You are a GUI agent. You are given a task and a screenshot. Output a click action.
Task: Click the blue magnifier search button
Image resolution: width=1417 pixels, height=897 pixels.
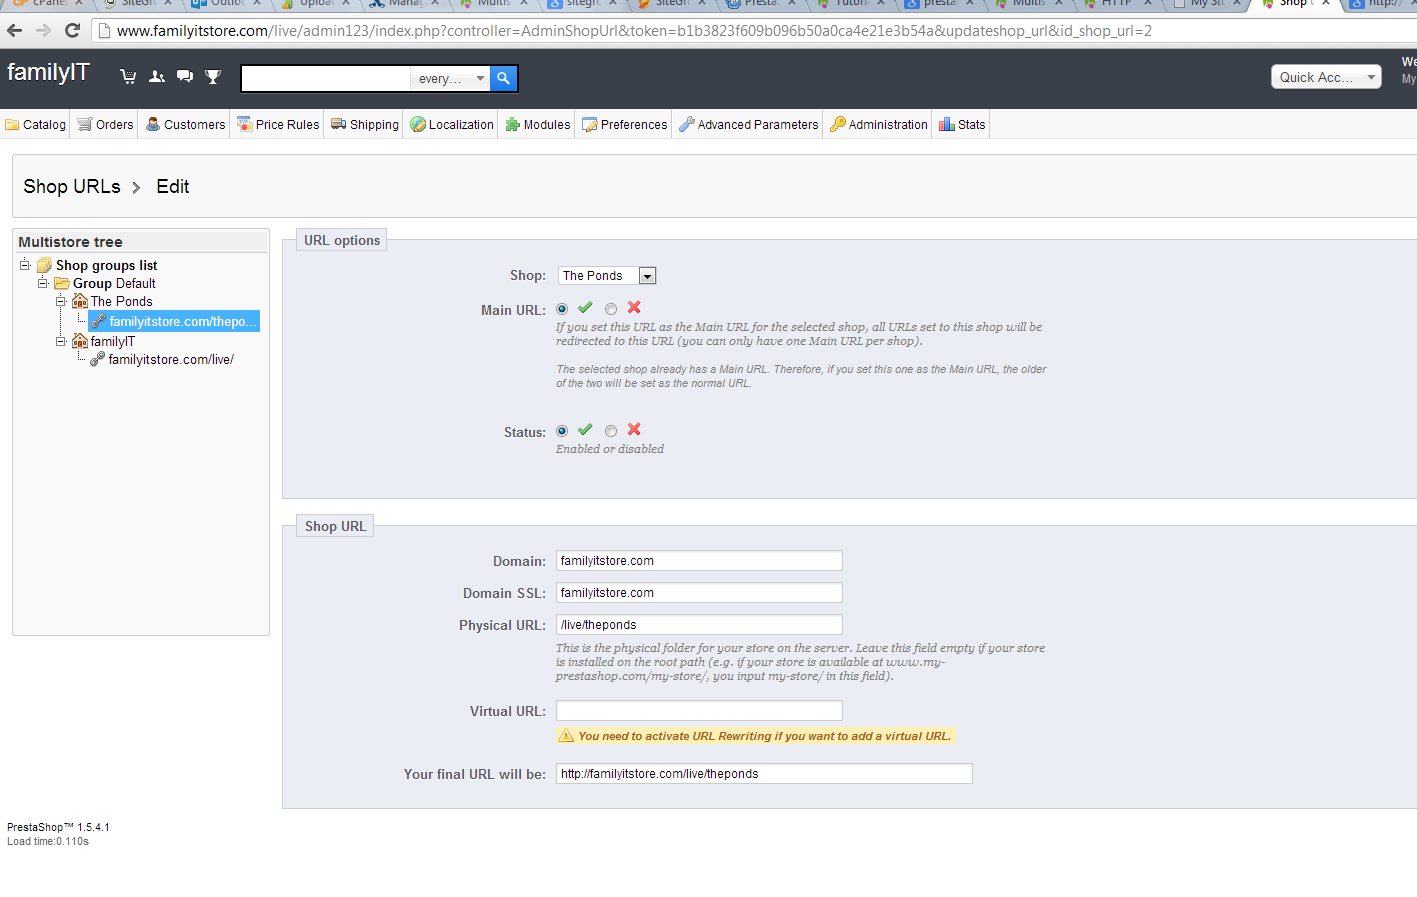click(504, 78)
